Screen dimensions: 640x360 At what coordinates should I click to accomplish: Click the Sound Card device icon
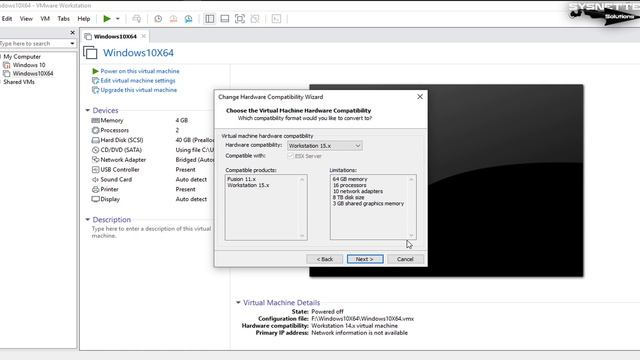[x=96, y=180]
